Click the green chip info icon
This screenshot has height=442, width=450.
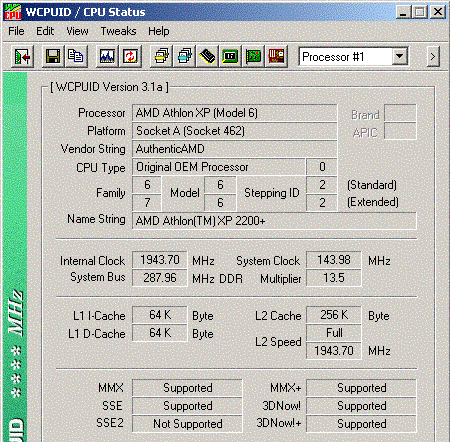230,57
